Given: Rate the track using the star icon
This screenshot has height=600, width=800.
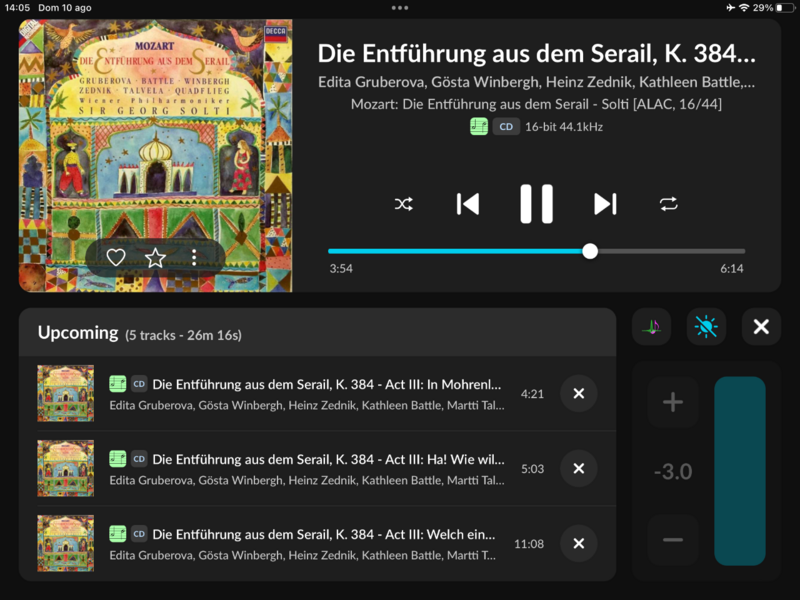Looking at the screenshot, I should pyautogui.click(x=155, y=258).
